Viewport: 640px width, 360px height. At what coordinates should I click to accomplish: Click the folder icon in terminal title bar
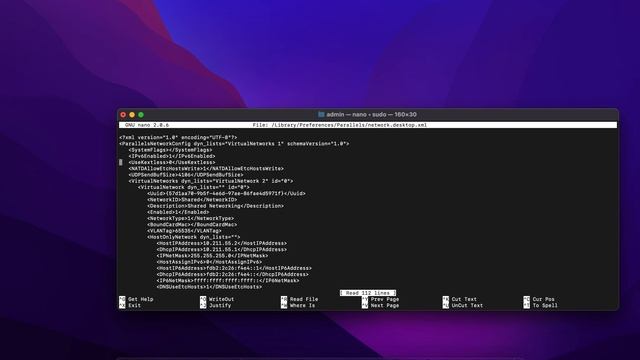321,115
